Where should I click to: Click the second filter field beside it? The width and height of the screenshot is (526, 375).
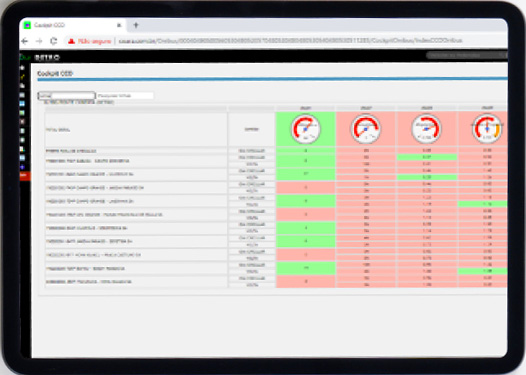pos(125,96)
